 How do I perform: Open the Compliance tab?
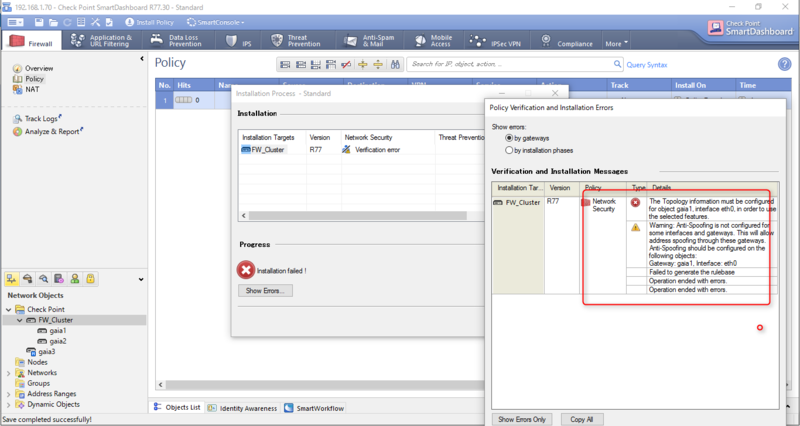point(566,41)
